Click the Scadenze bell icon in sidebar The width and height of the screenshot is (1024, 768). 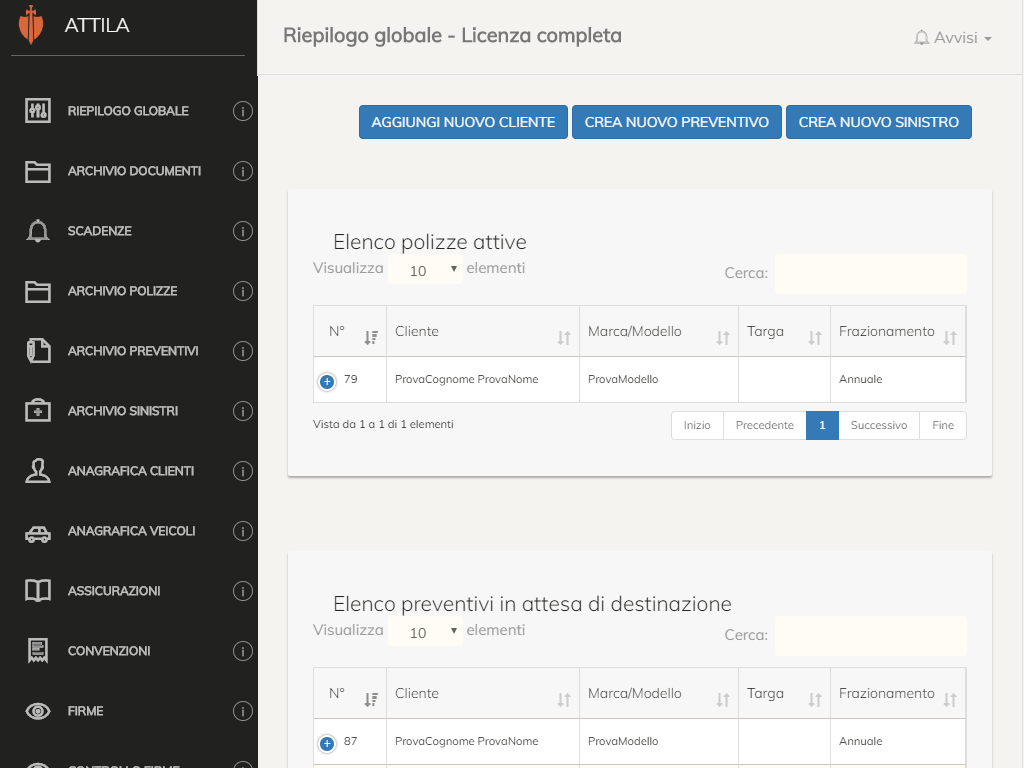pyautogui.click(x=38, y=231)
